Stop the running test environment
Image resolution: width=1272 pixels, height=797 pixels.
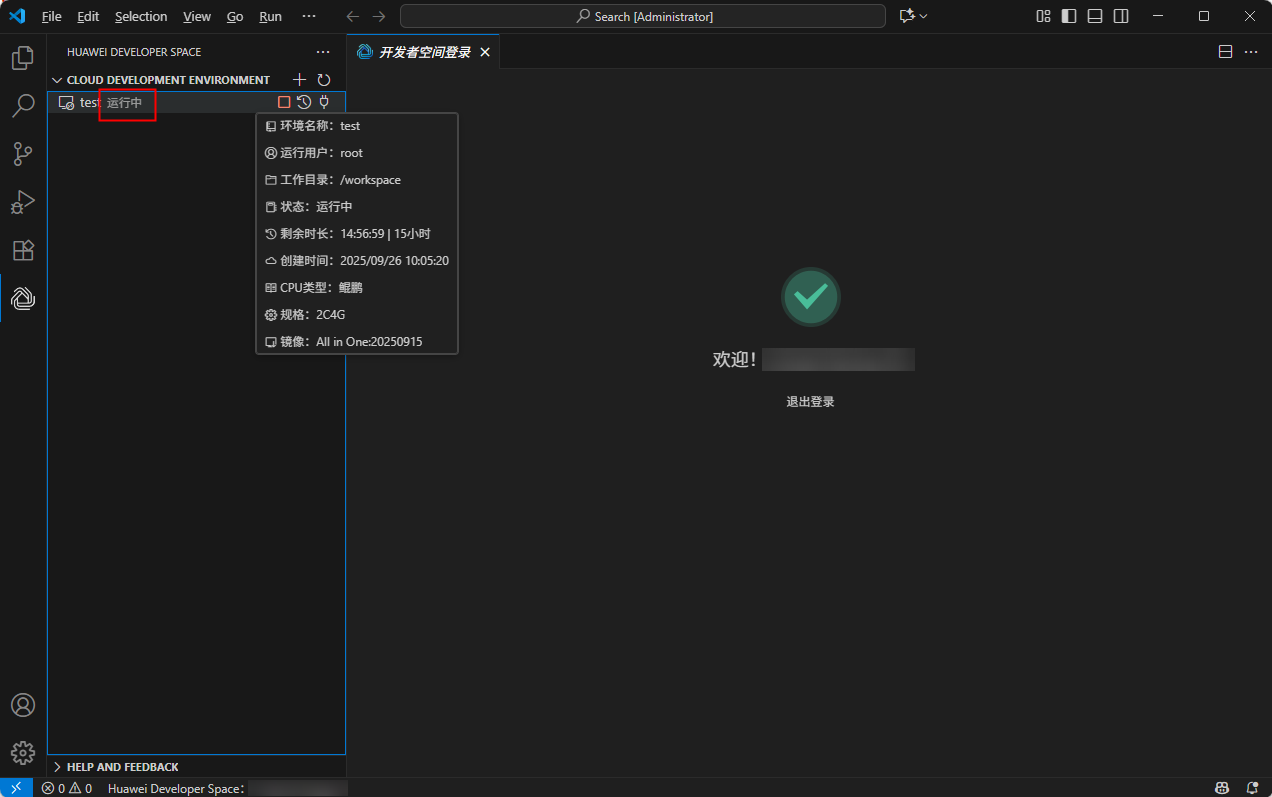click(284, 102)
